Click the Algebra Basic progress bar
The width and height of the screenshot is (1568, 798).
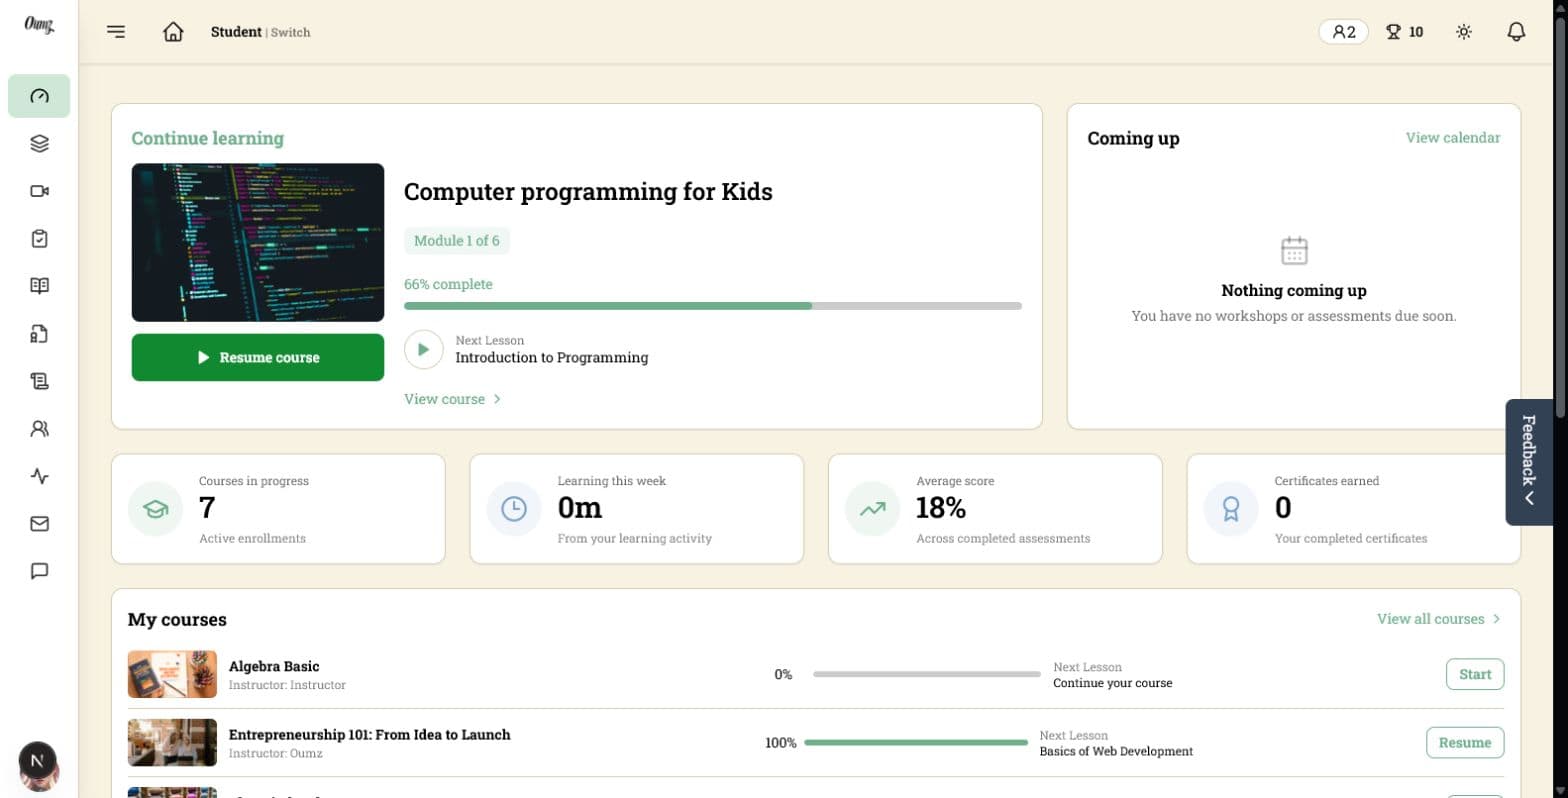point(927,674)
